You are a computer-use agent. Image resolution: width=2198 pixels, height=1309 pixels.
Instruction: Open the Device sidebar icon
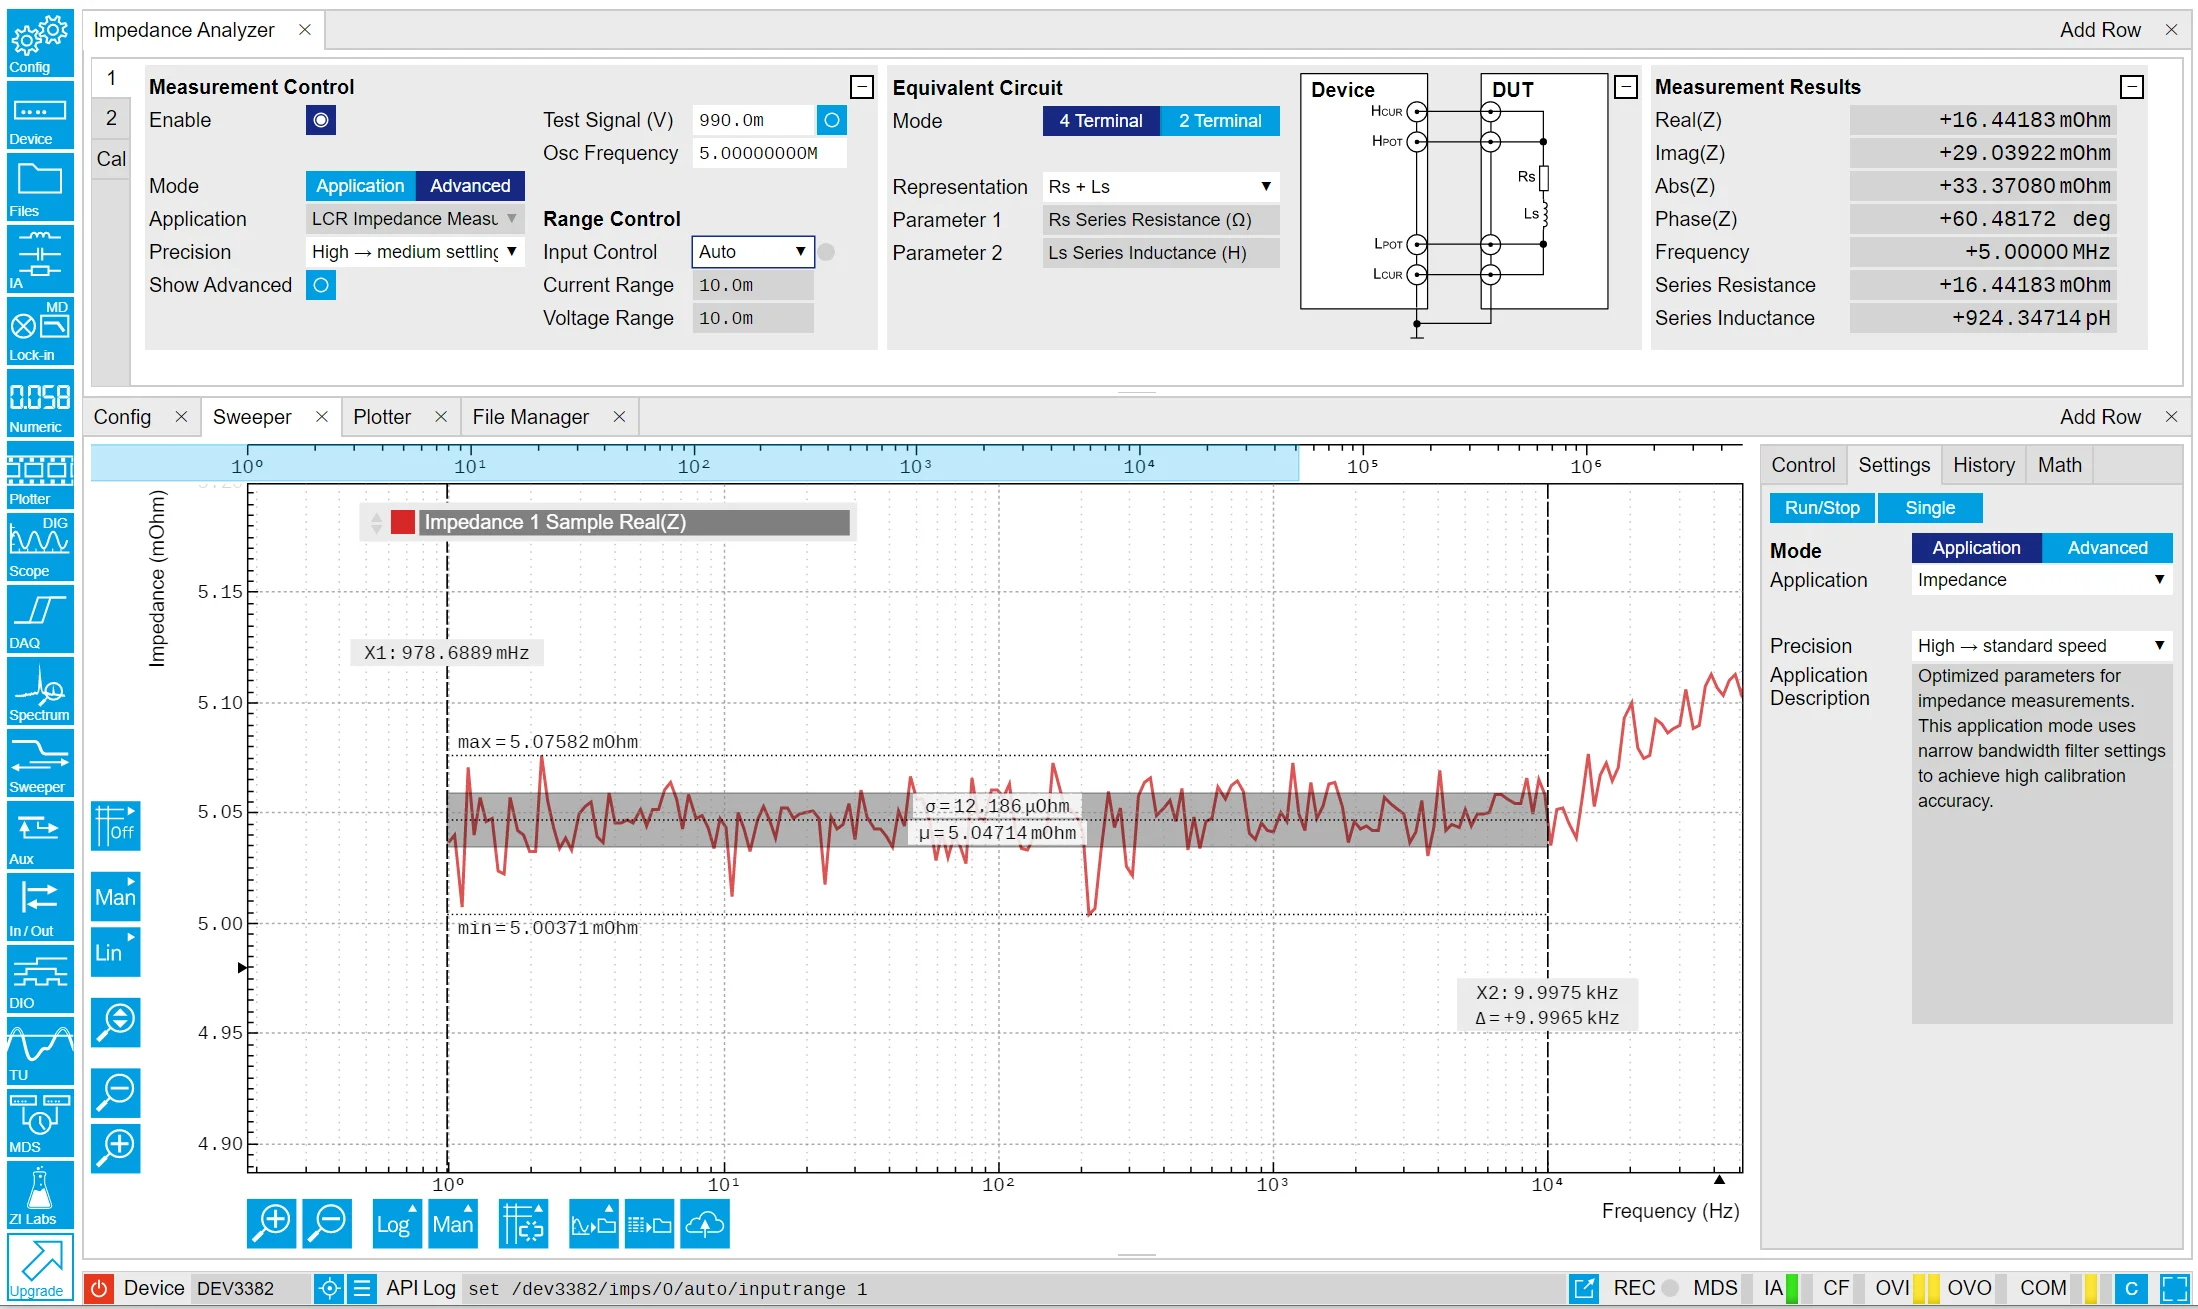[x=40, y=115]
